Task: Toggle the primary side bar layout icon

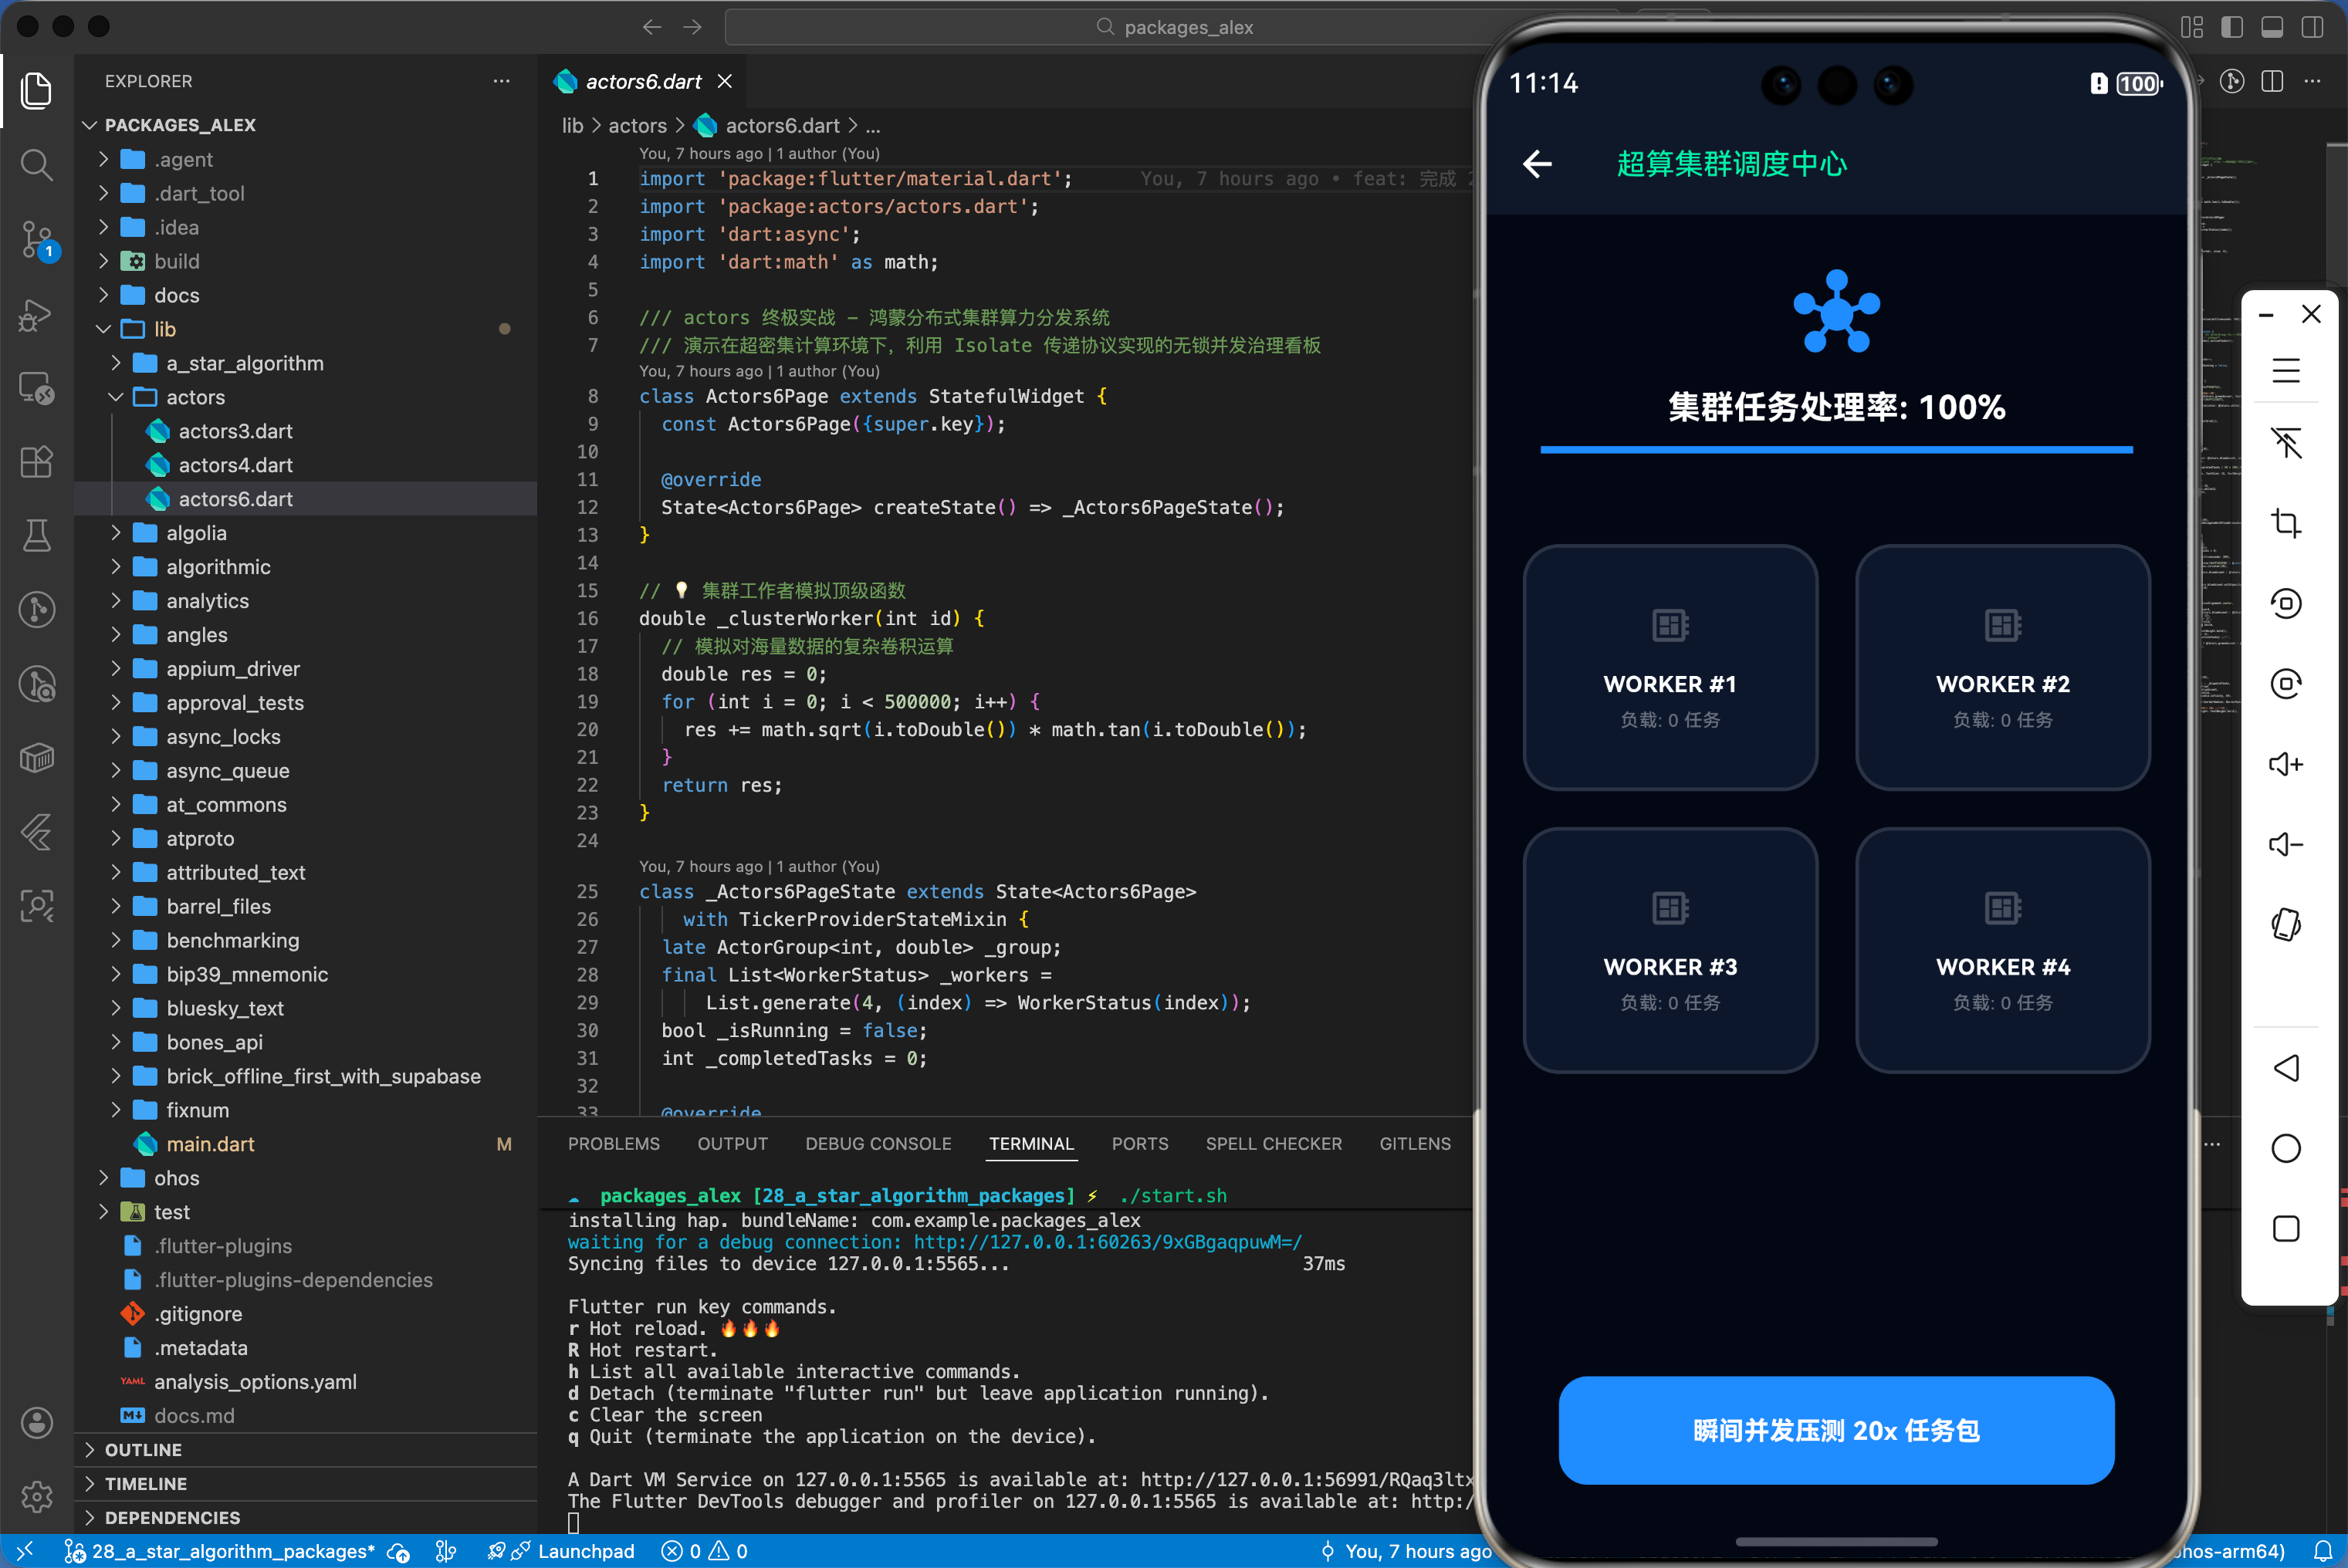Action: coord(2231,27)
